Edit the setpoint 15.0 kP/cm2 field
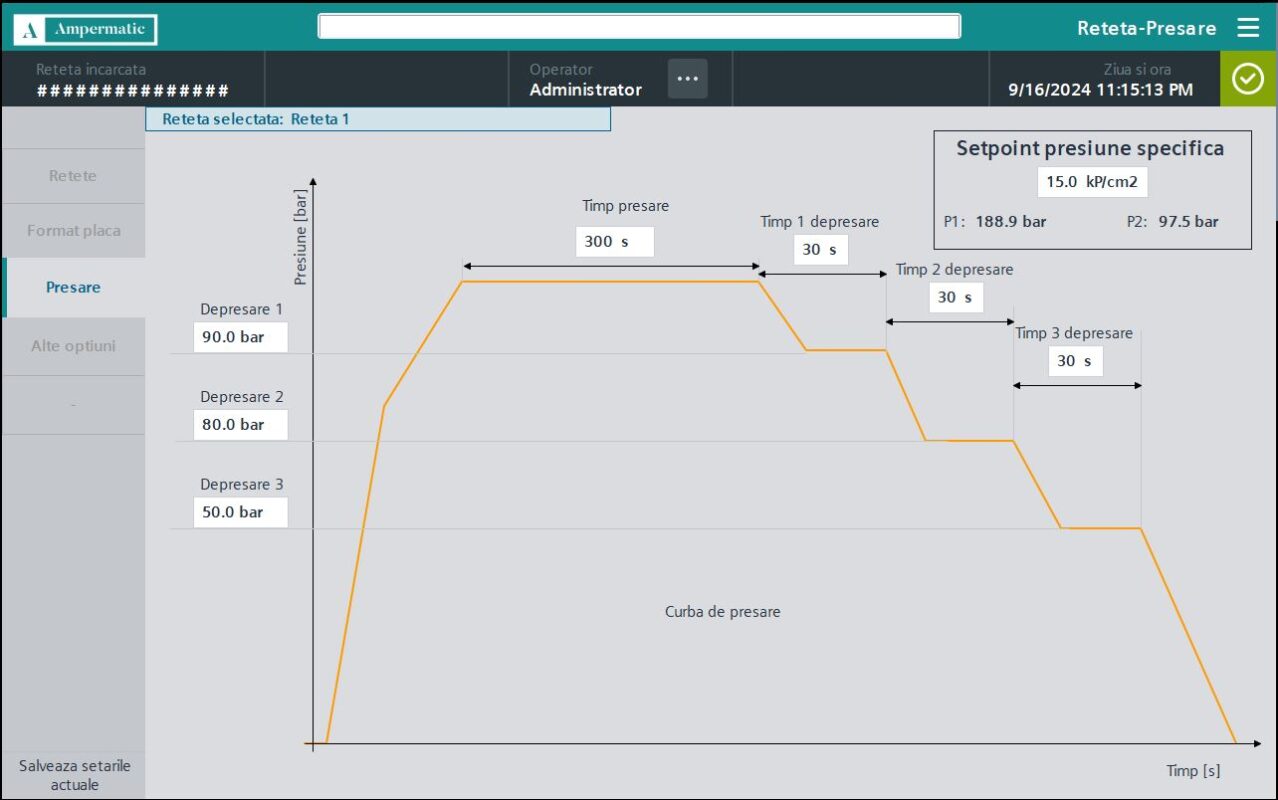Viewport: 1278px width, 800px height. tap(1092, 182)
